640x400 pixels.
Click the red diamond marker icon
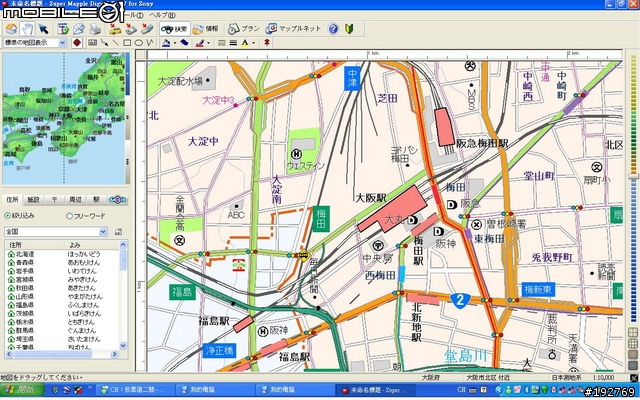(x=77, y=42)
